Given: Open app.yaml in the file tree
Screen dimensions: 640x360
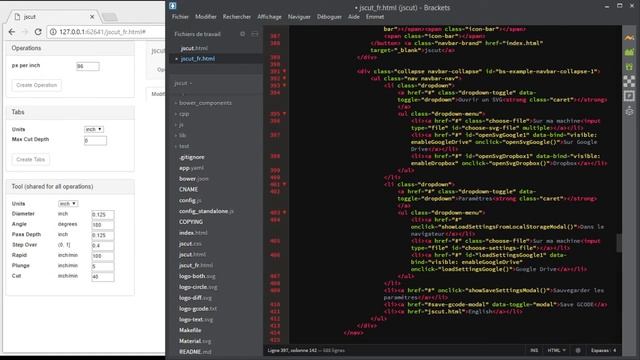Looking at the screenshot, I should coord(191,168).
